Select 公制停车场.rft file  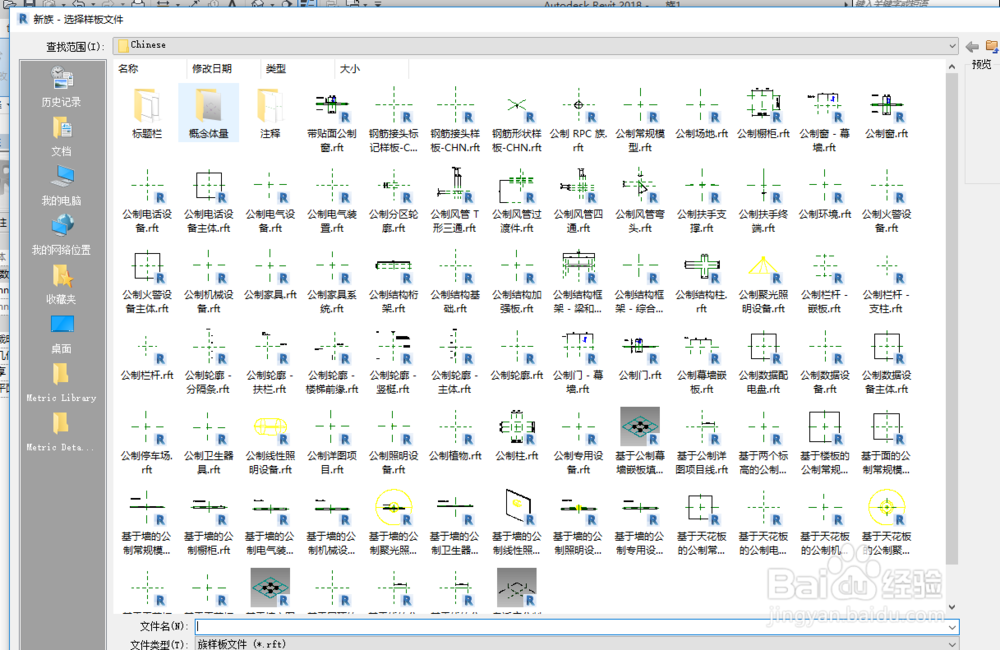click(147, 442)
